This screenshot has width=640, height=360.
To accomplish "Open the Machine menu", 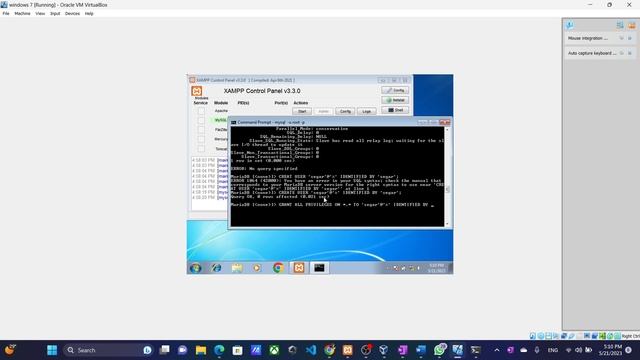I will [x=22, y=13].
